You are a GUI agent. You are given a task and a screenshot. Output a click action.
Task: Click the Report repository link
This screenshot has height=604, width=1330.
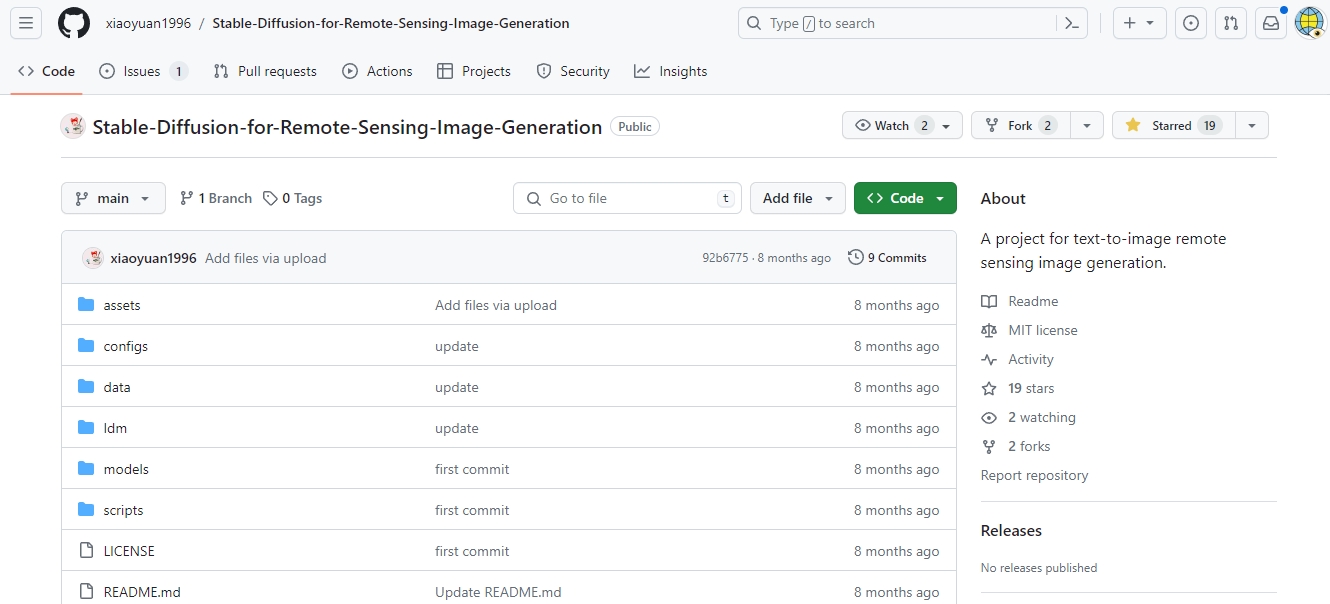click(x=1034, y=475)
